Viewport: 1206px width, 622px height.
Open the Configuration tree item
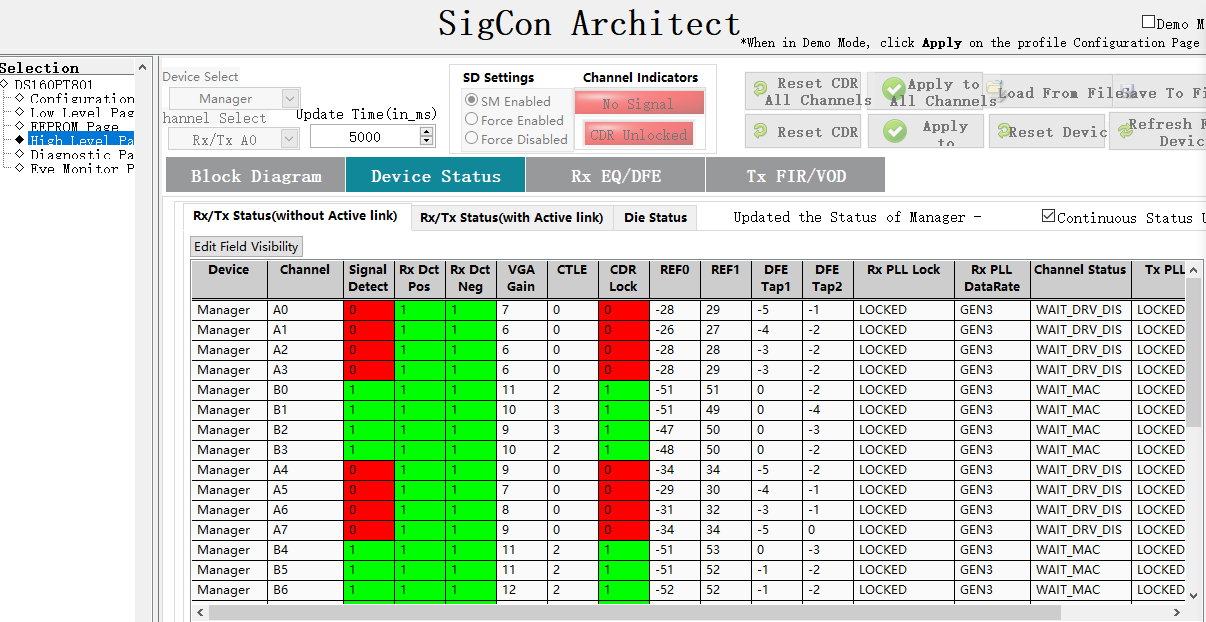click(82, 99)
